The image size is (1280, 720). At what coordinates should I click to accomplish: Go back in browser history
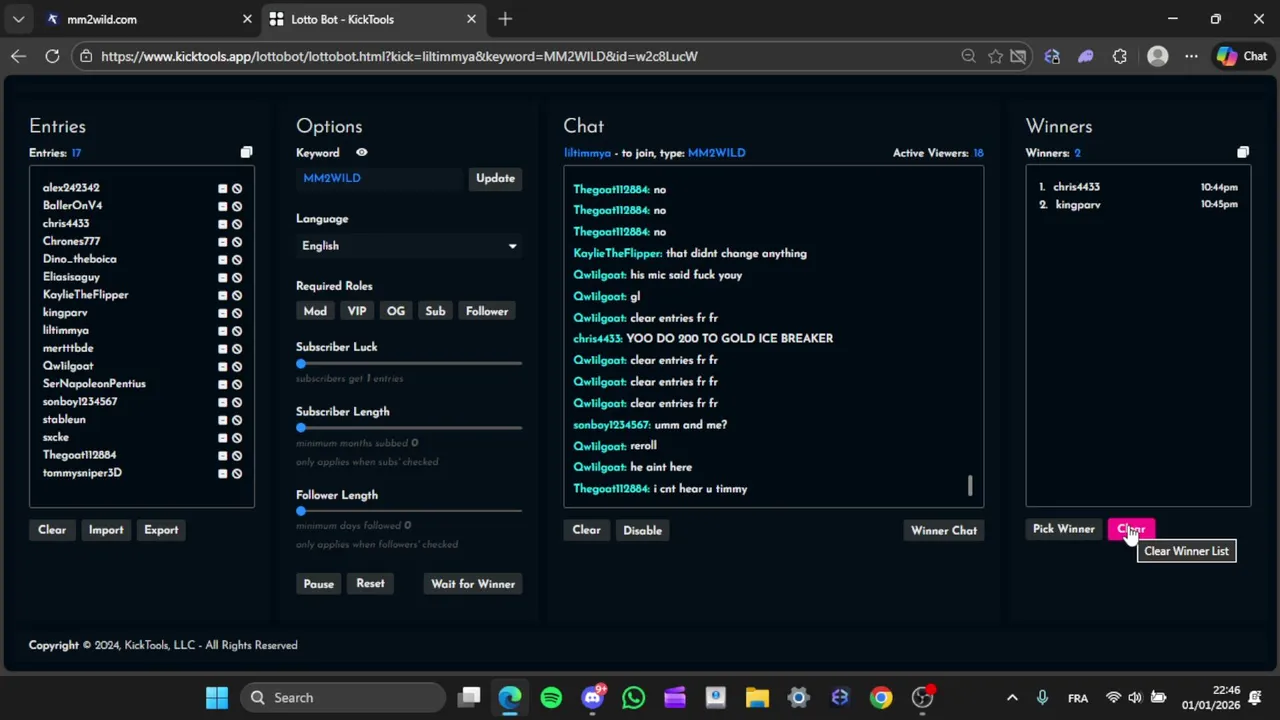point(18,56)
